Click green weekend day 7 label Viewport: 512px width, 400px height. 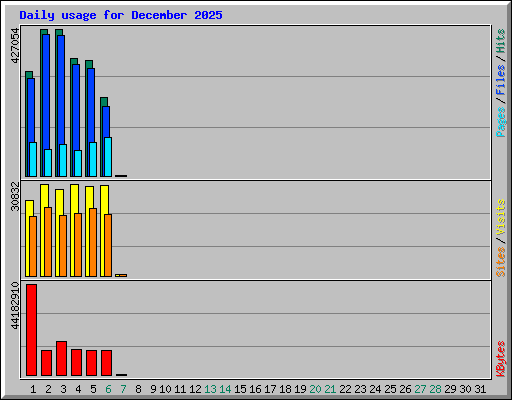pyautogui.click(x=123, y=389)
